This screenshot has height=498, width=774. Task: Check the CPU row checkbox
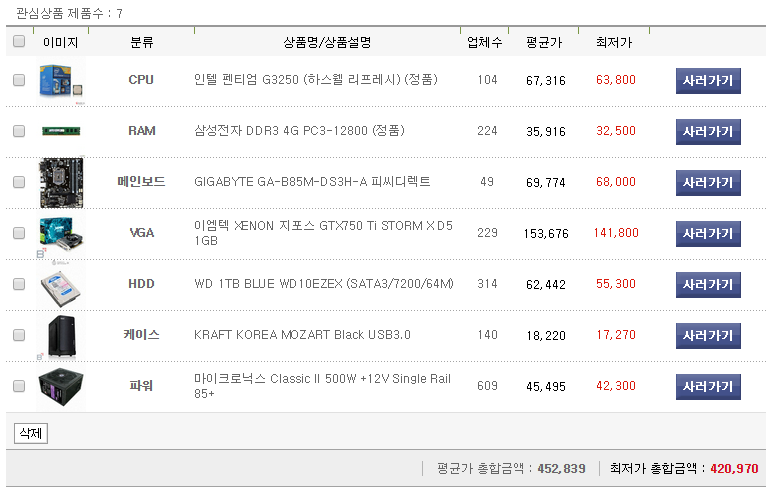coord(19,81)
